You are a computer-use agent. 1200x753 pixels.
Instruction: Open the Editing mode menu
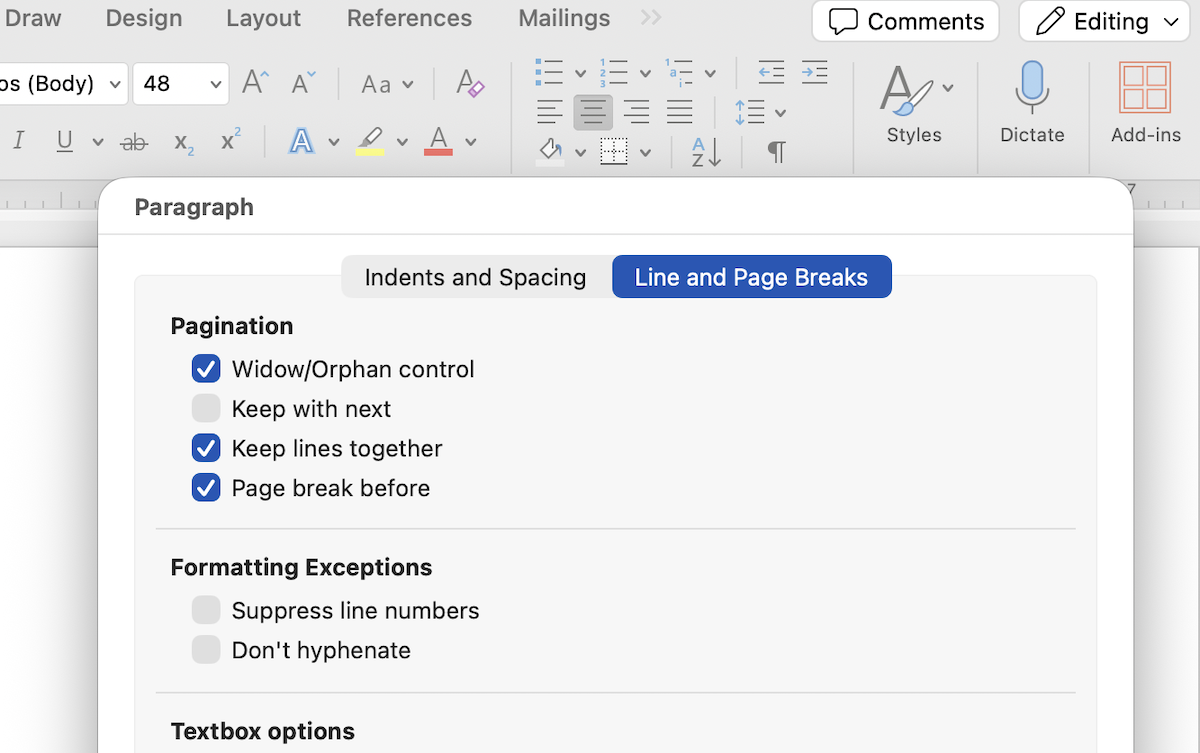tap(1103, 20)
